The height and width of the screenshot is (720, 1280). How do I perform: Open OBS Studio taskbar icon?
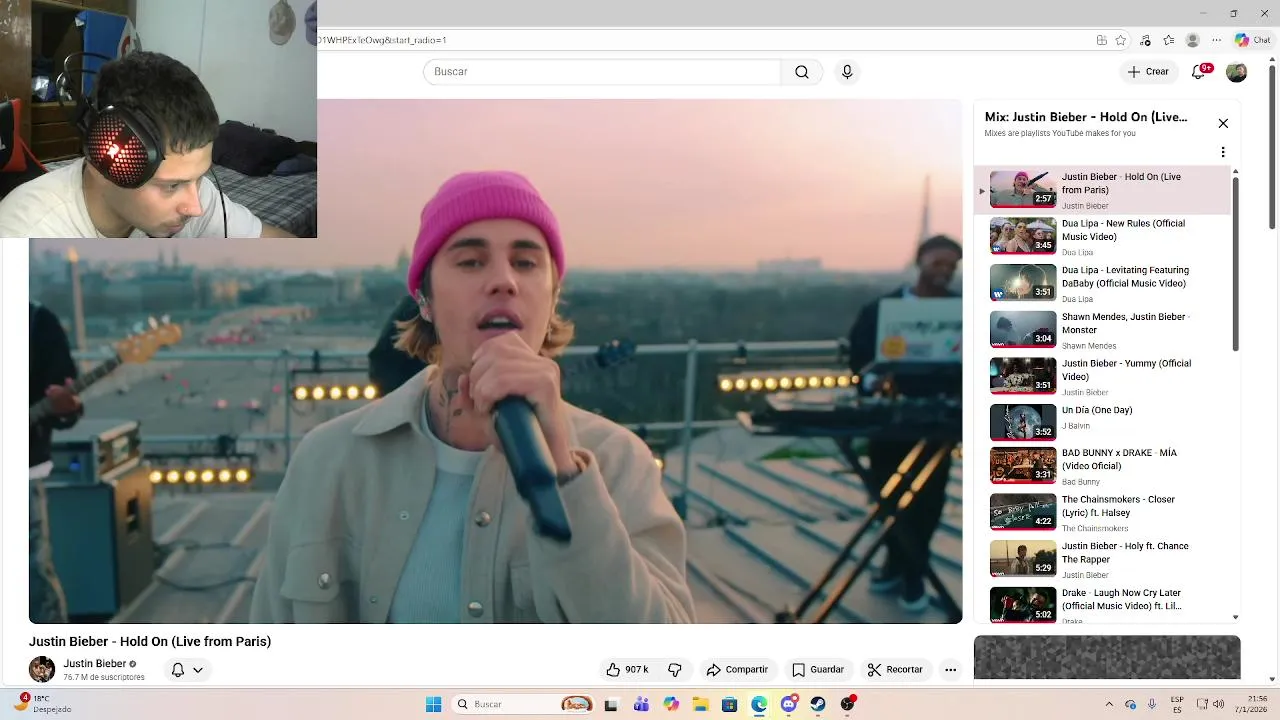point(848,704)
